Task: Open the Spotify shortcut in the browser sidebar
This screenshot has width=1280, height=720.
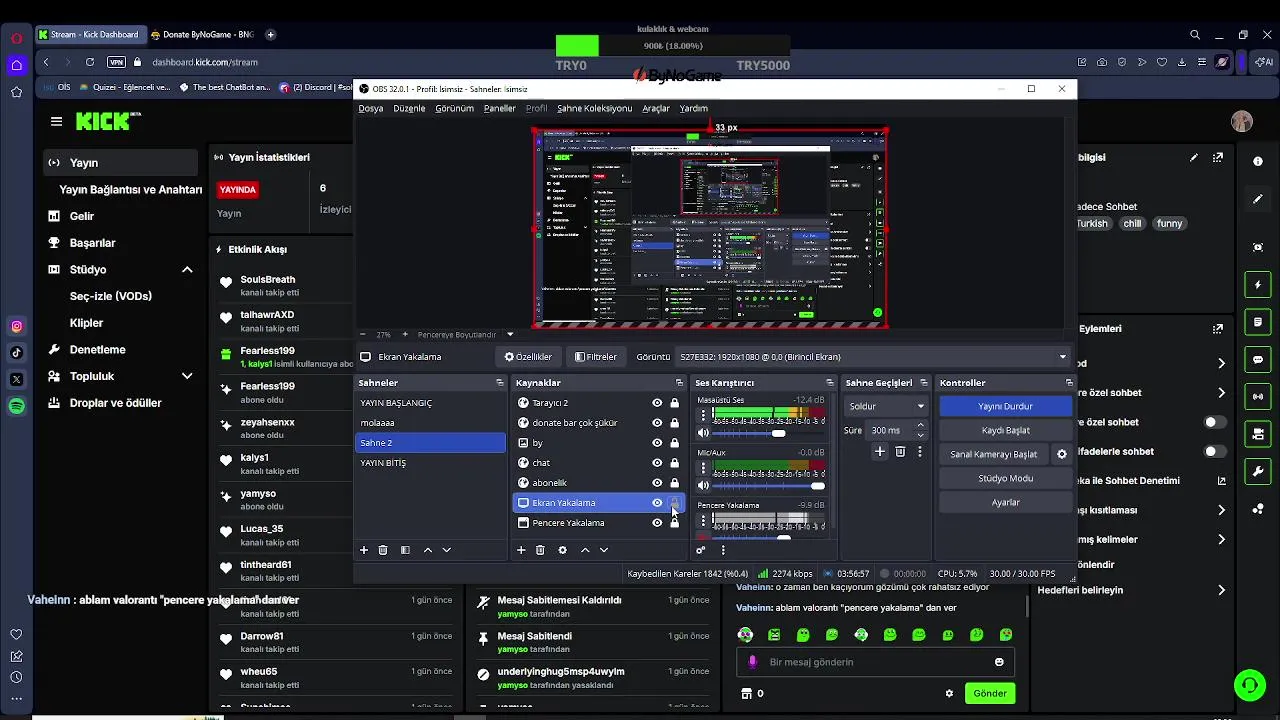Action: coord(16,406)
